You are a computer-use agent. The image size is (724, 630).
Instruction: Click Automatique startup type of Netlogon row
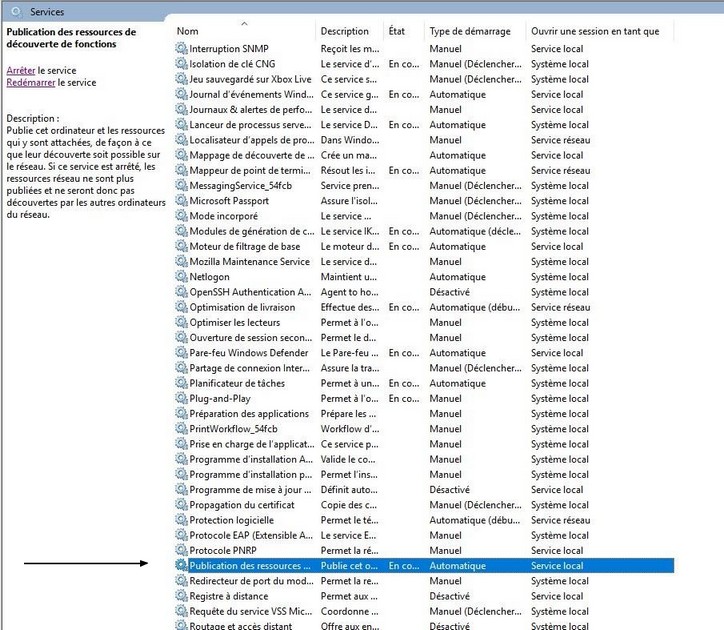pos(457,277)
